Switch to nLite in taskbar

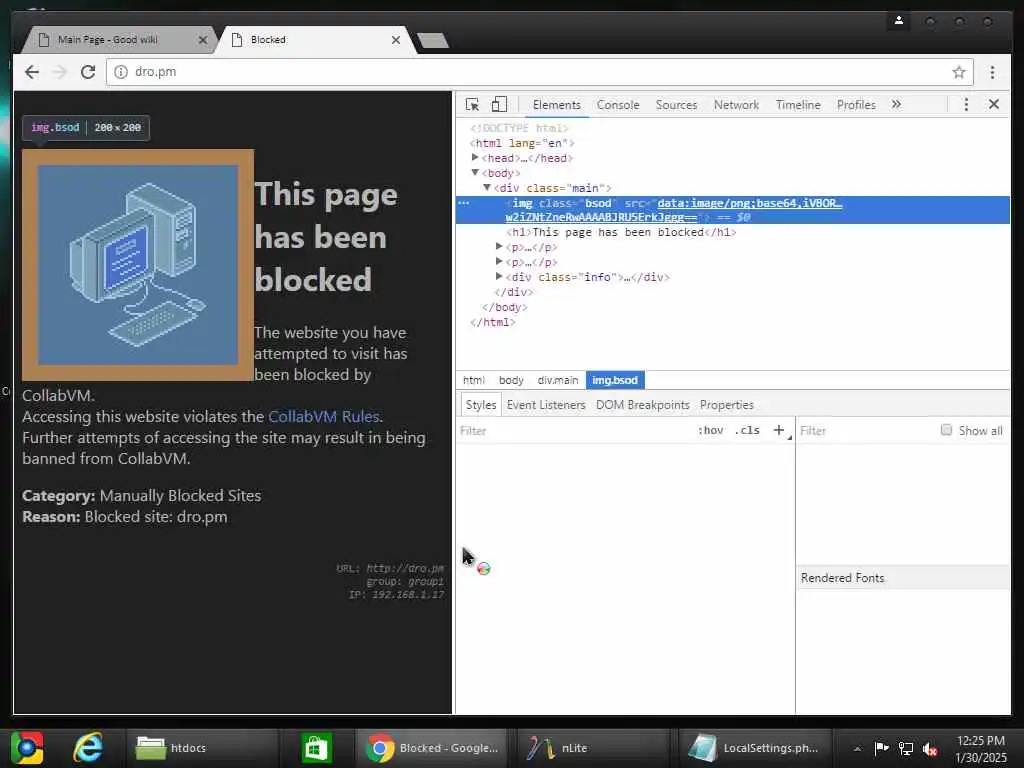[x=593, y=748]
